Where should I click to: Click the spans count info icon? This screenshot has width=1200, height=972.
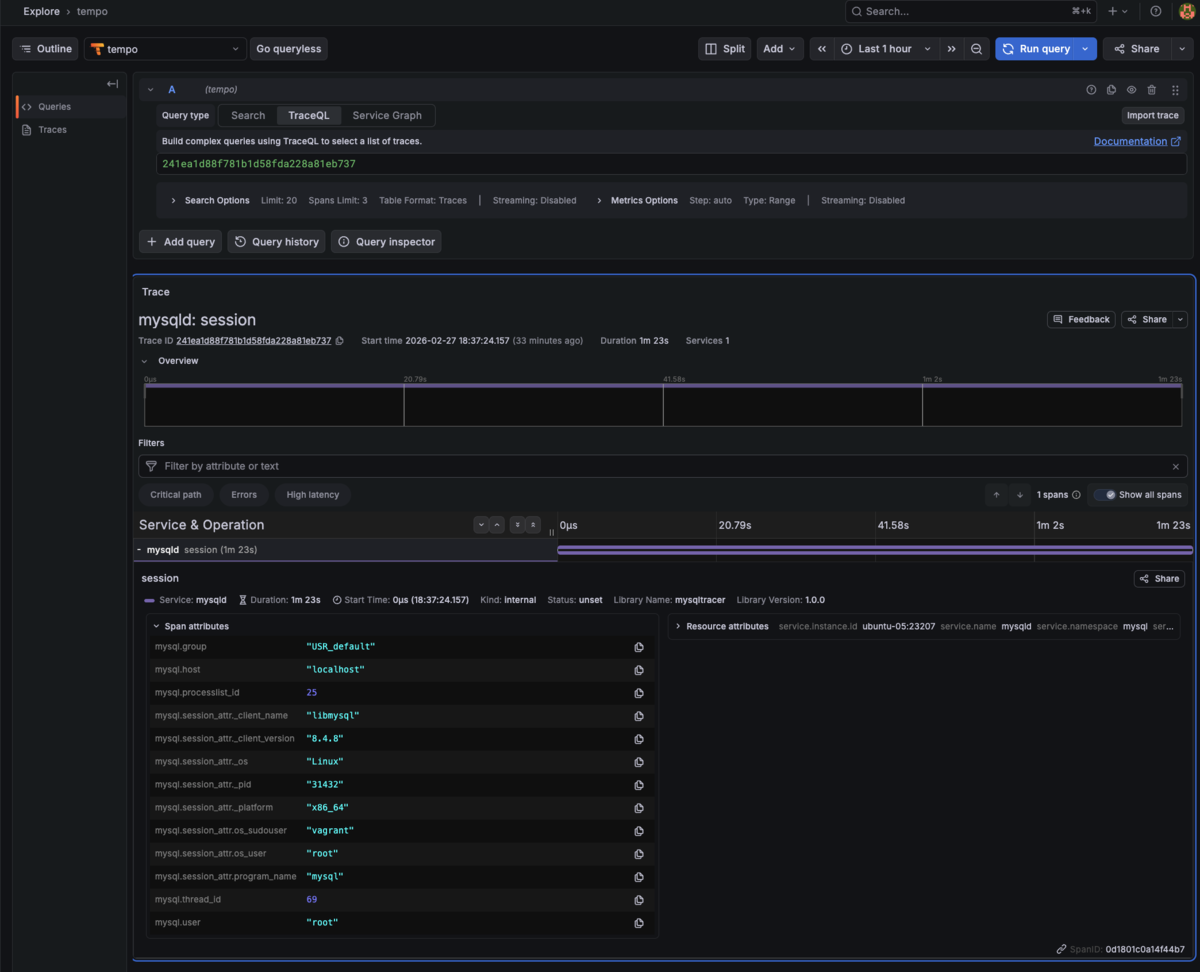tap(1076, 495)
